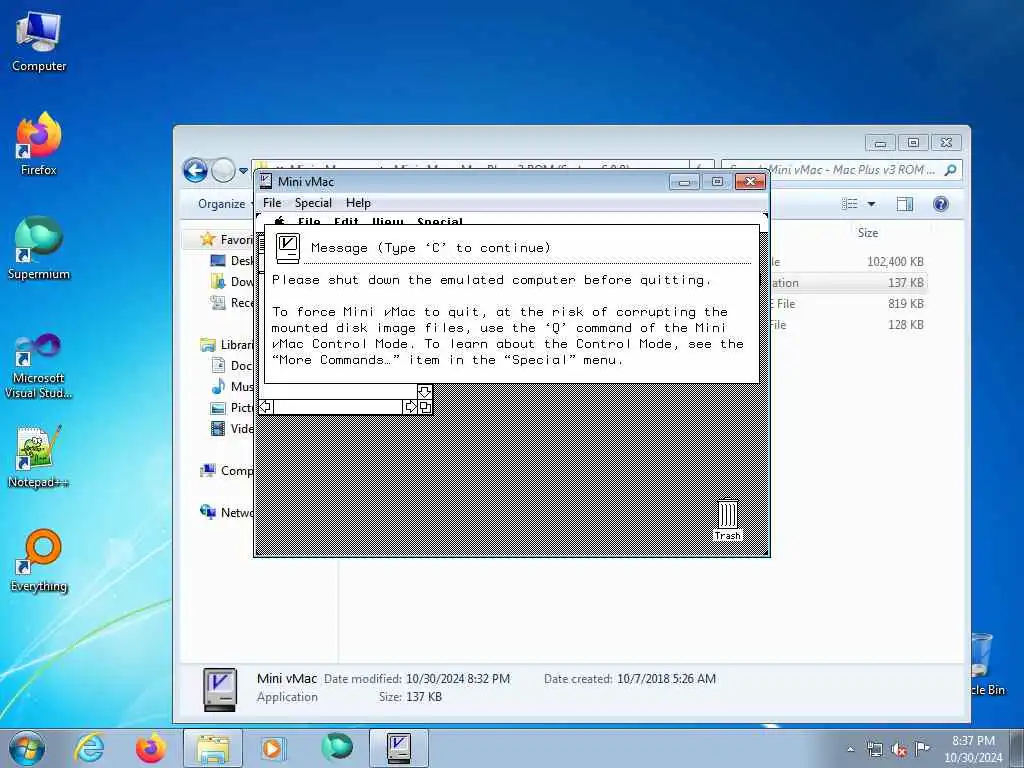Image resolution: width=1024 pixels, height=768 pixels.
Task: Open the Action Center flag icon
Action: 922,748
